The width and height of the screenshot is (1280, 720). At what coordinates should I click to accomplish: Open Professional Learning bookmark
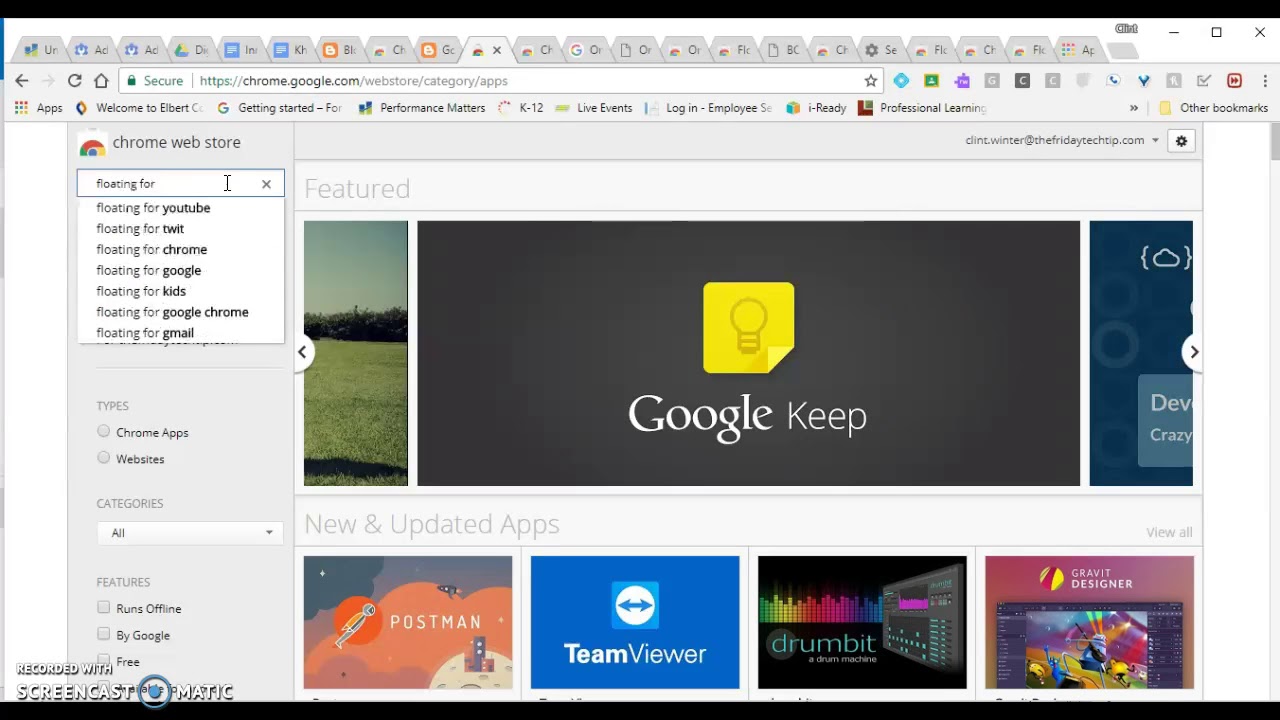click(x=923, y=108)
